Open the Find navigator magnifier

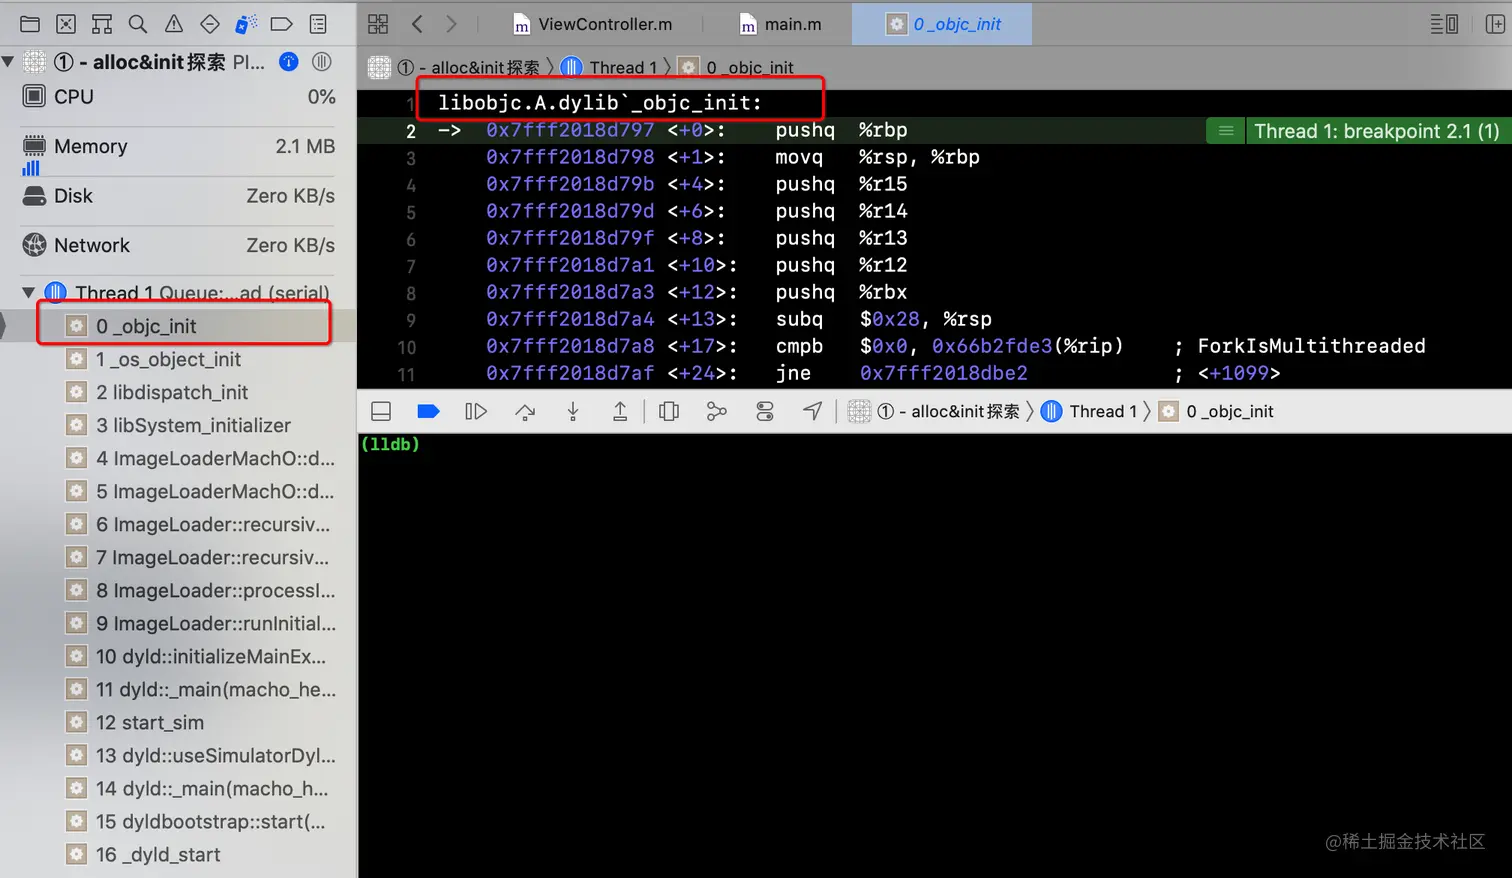point(138,24)
